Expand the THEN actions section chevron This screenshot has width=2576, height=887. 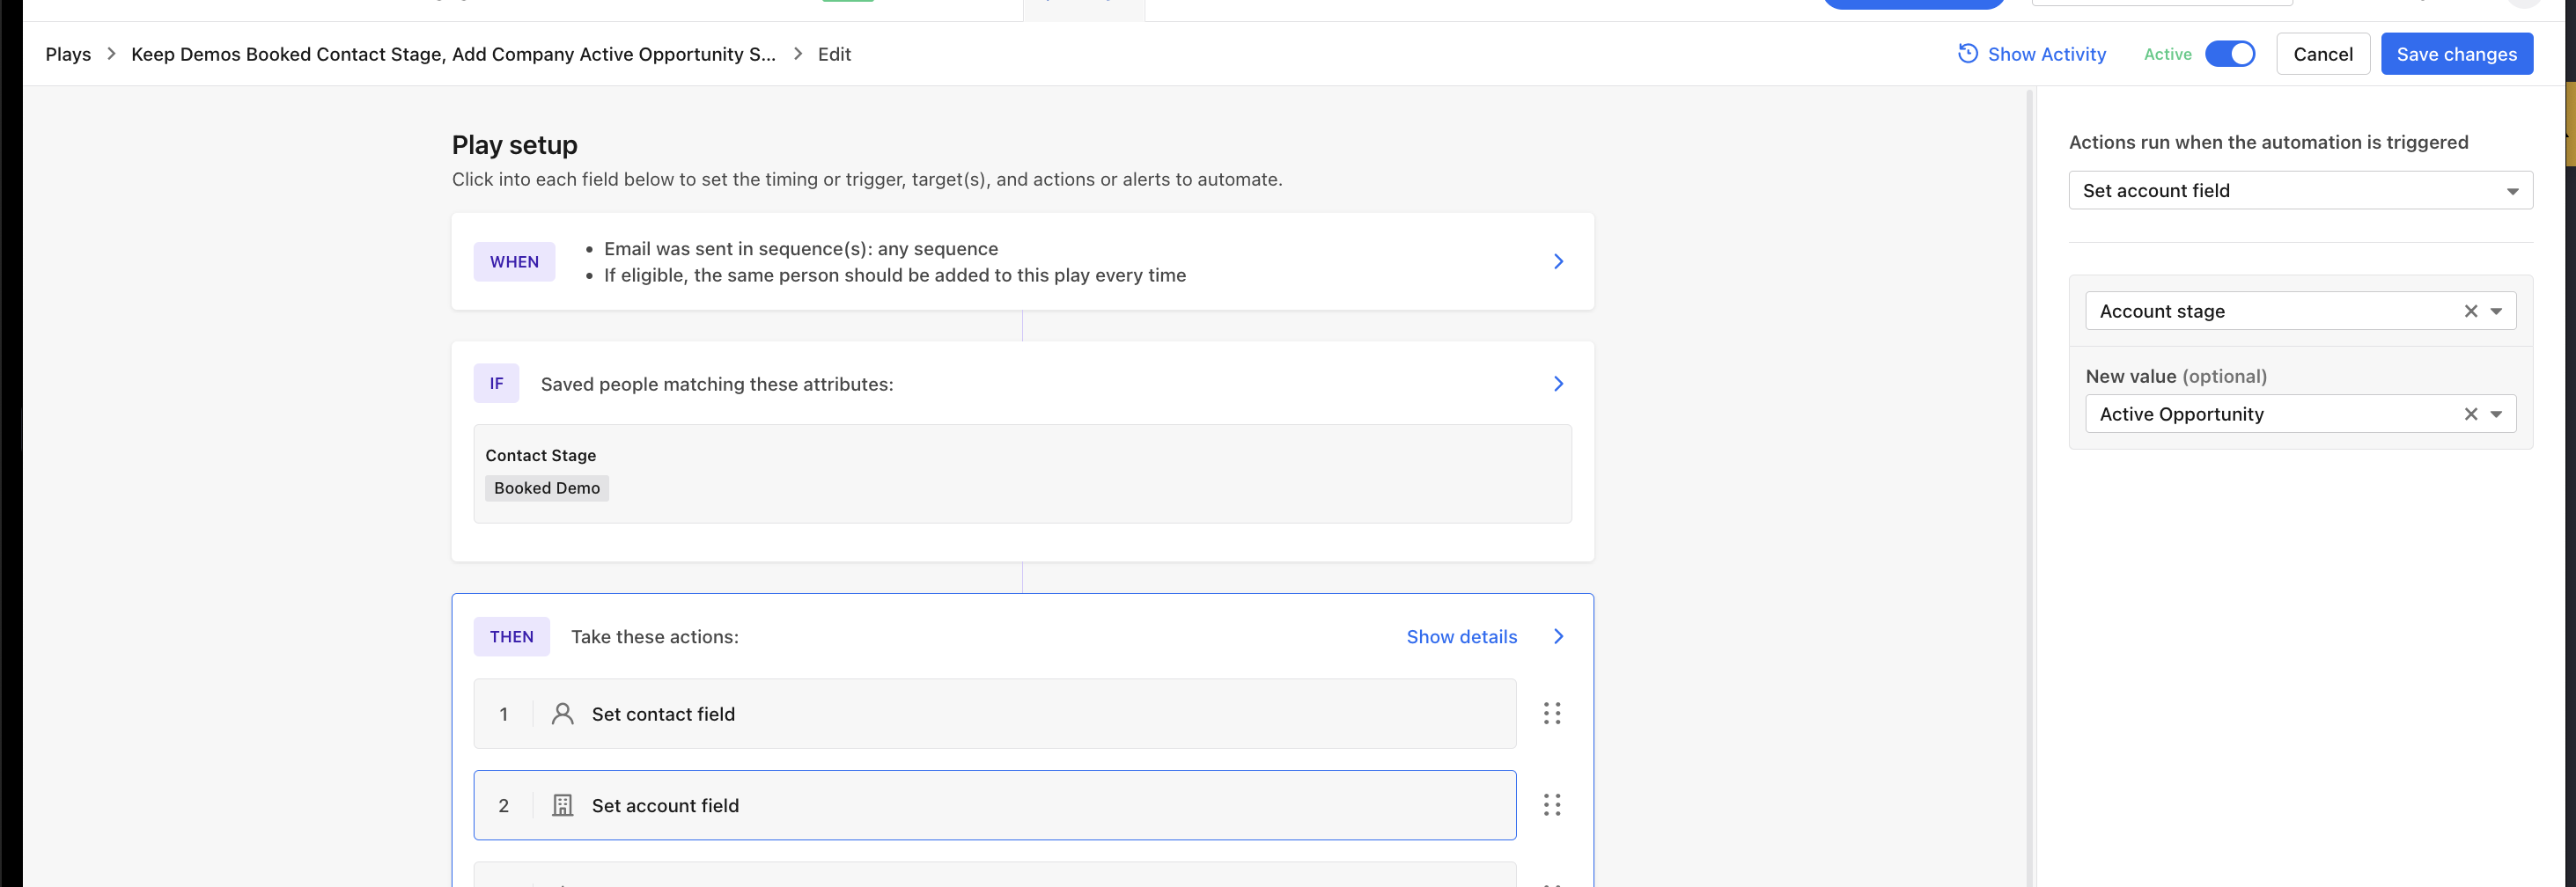pyautogui.click(x=1558, y=637)
